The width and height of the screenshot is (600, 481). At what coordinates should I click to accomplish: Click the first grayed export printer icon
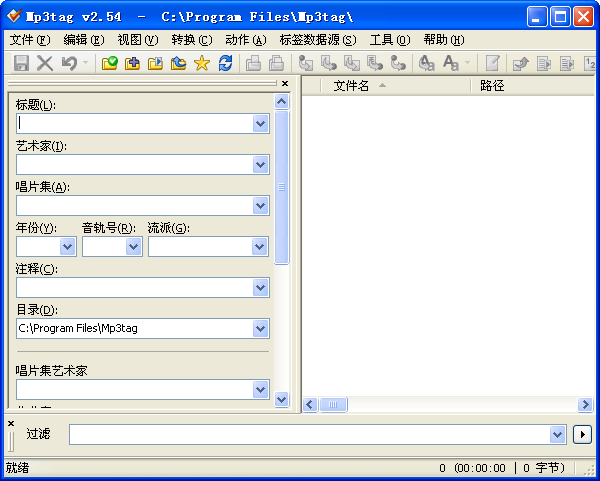(253, 63)
